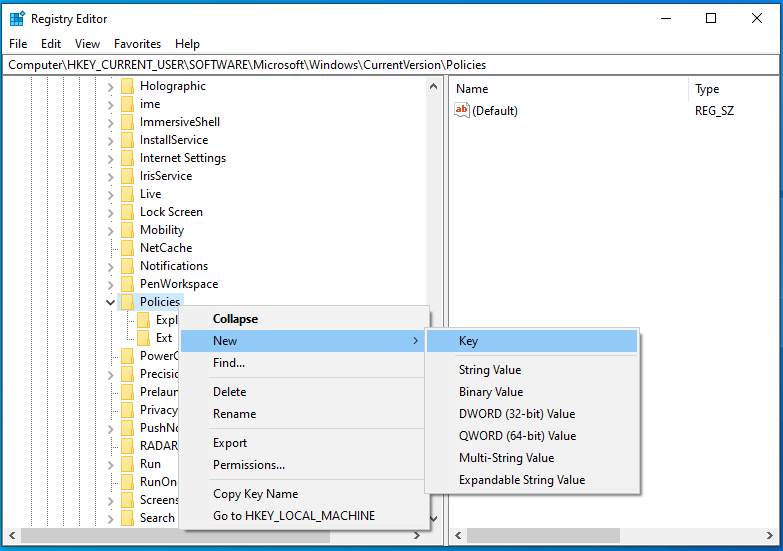Open the Edit menu
The image size is (783, 551).
tap(51, 44)
